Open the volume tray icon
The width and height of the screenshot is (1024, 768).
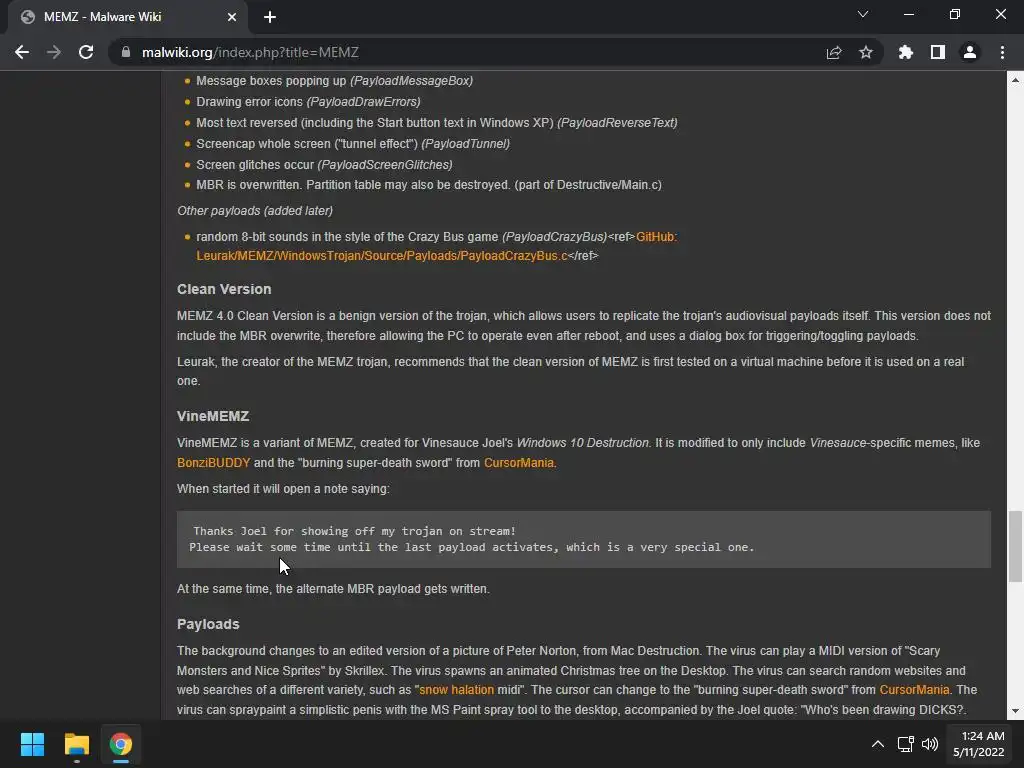point(929,744)
